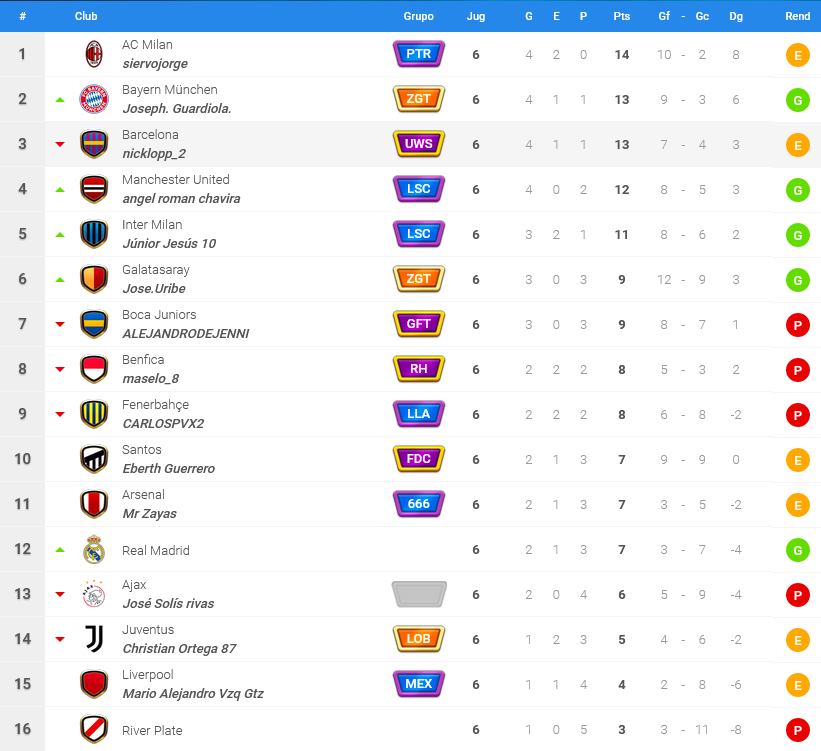
Task: Open the PTR group badge
Action: (419, 54)
